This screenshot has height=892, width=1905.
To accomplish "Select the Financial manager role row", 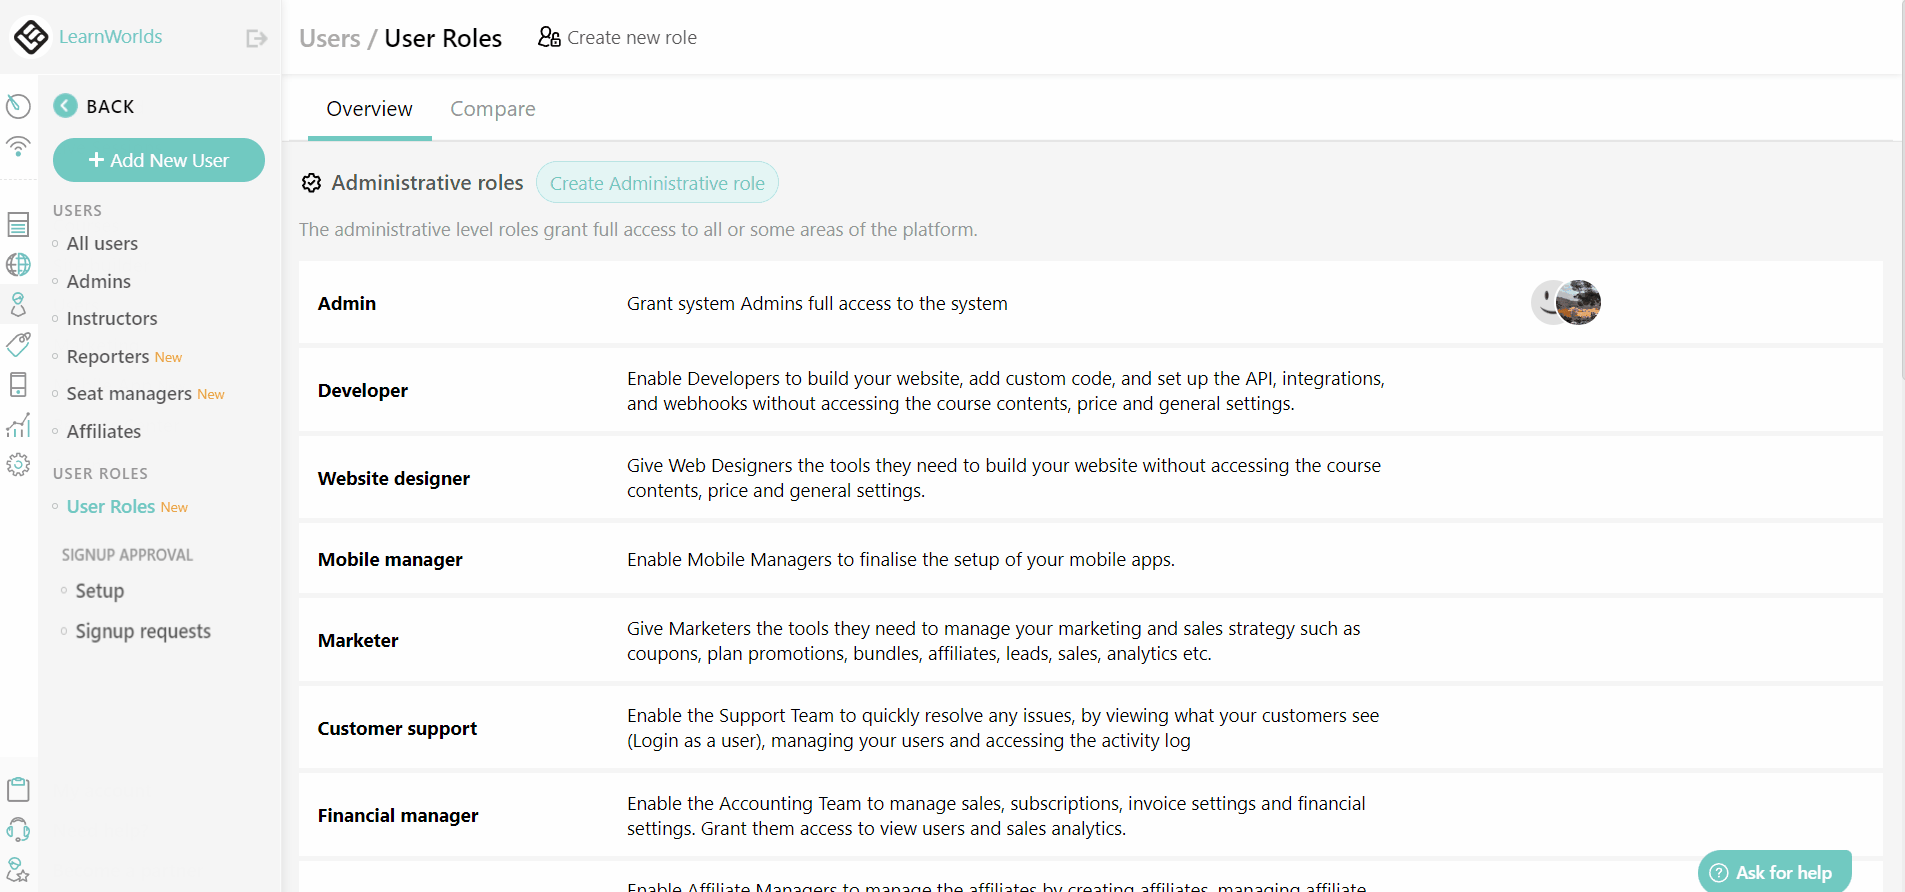I will coord(1090,816).
